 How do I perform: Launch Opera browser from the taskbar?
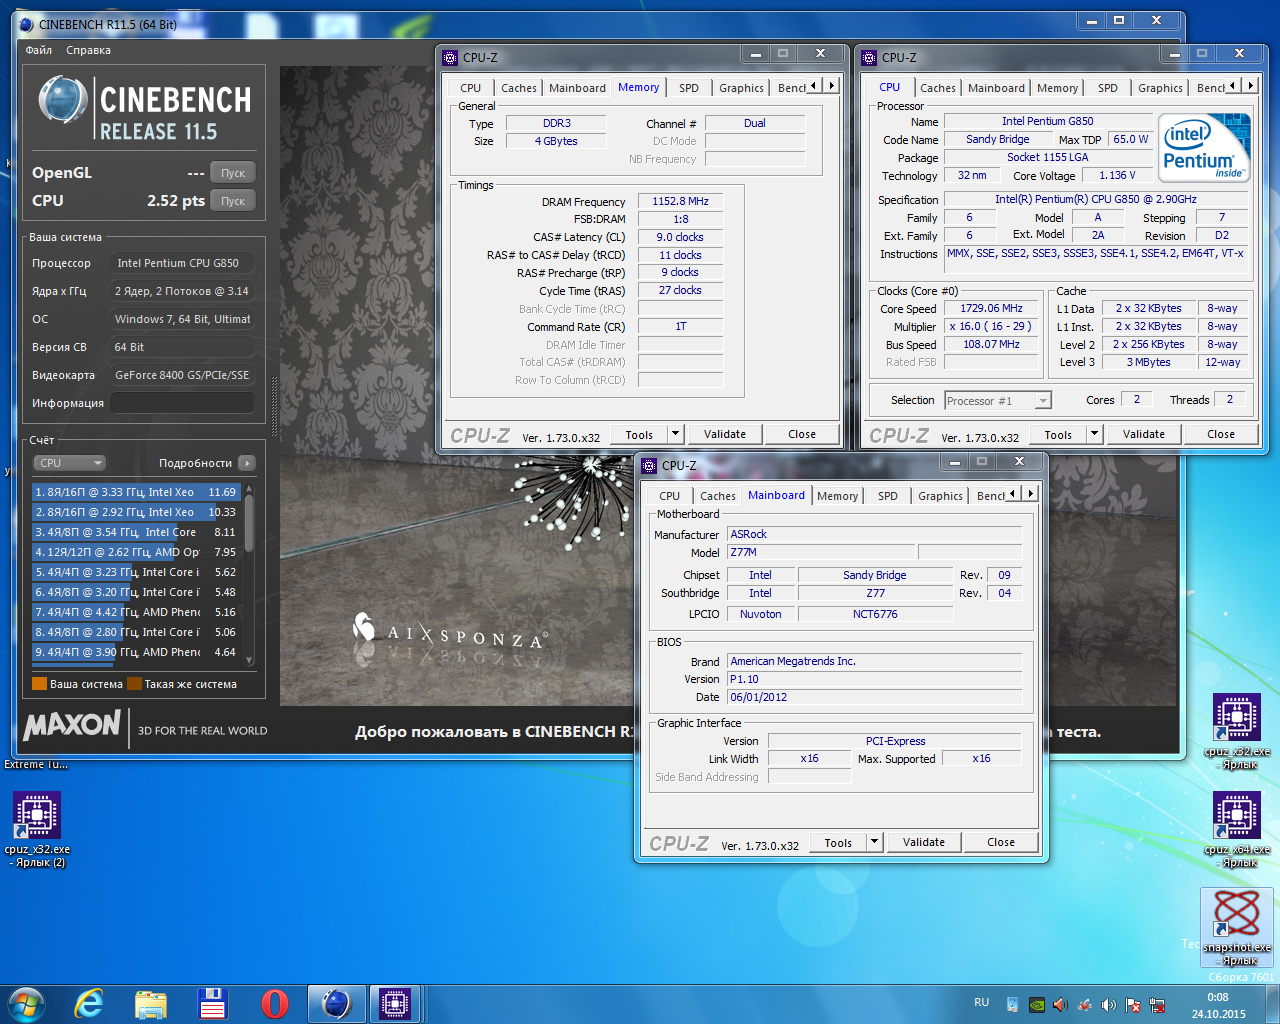[274, 1003]
